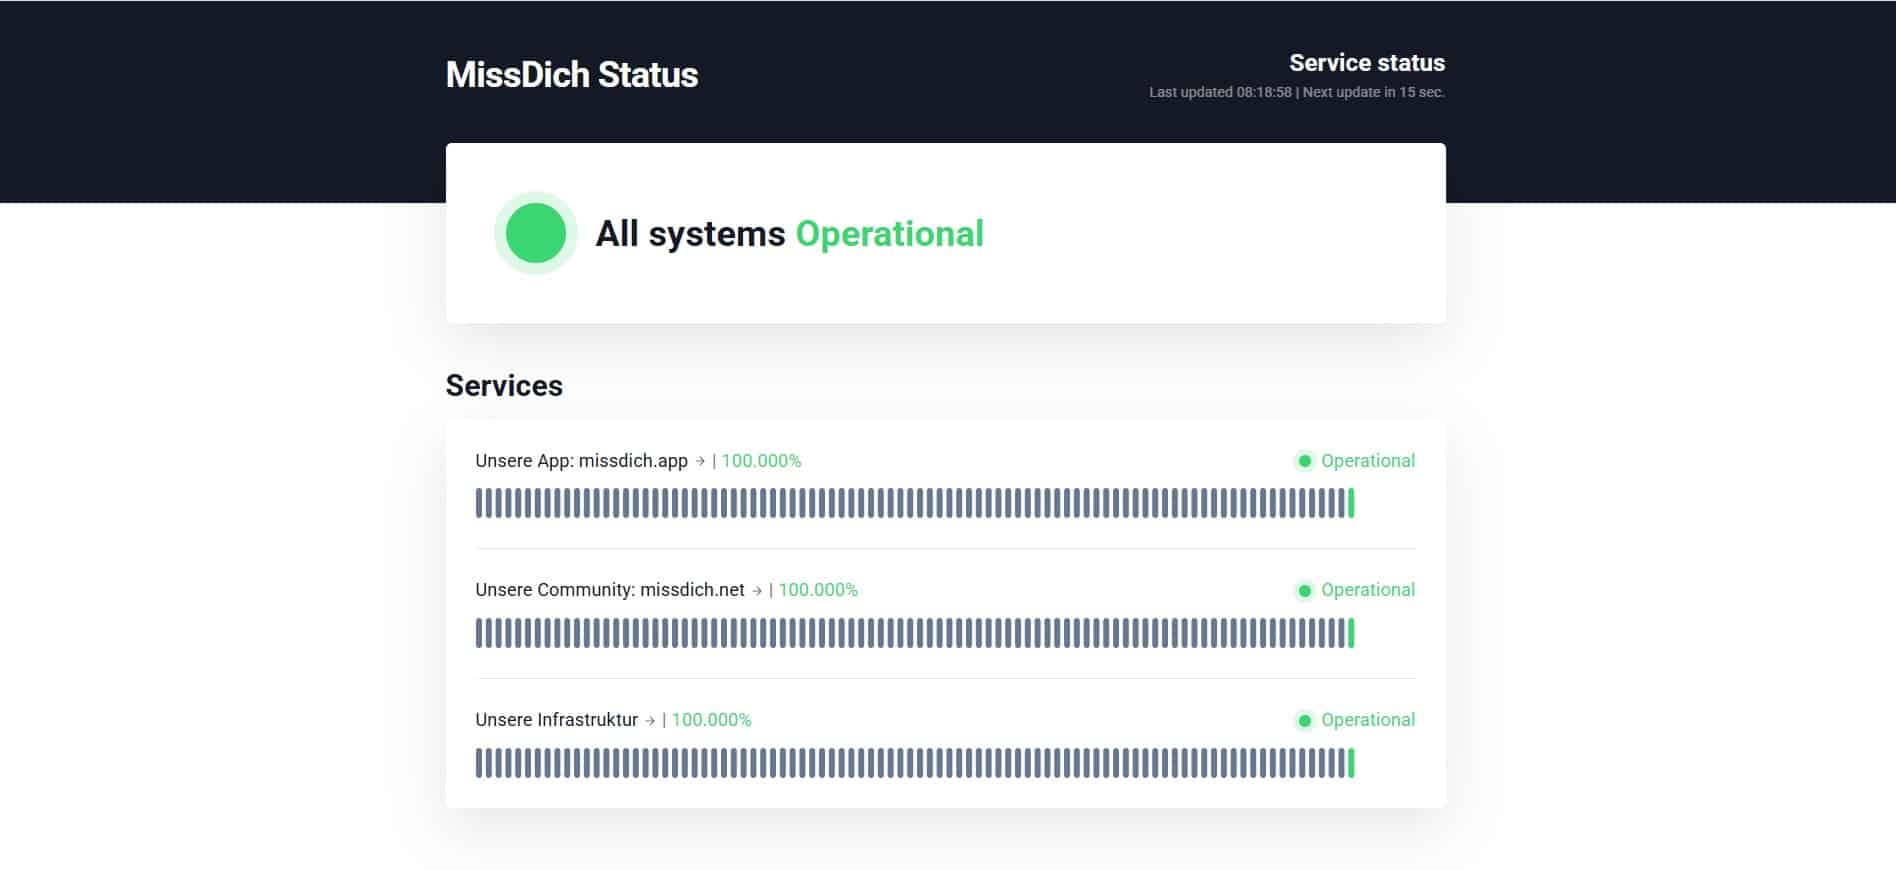Select latest green uptime bar for missdich.net
The height and width of the screenshot is (871, 1896).
pyautogui.click(x=1351, y=633)
